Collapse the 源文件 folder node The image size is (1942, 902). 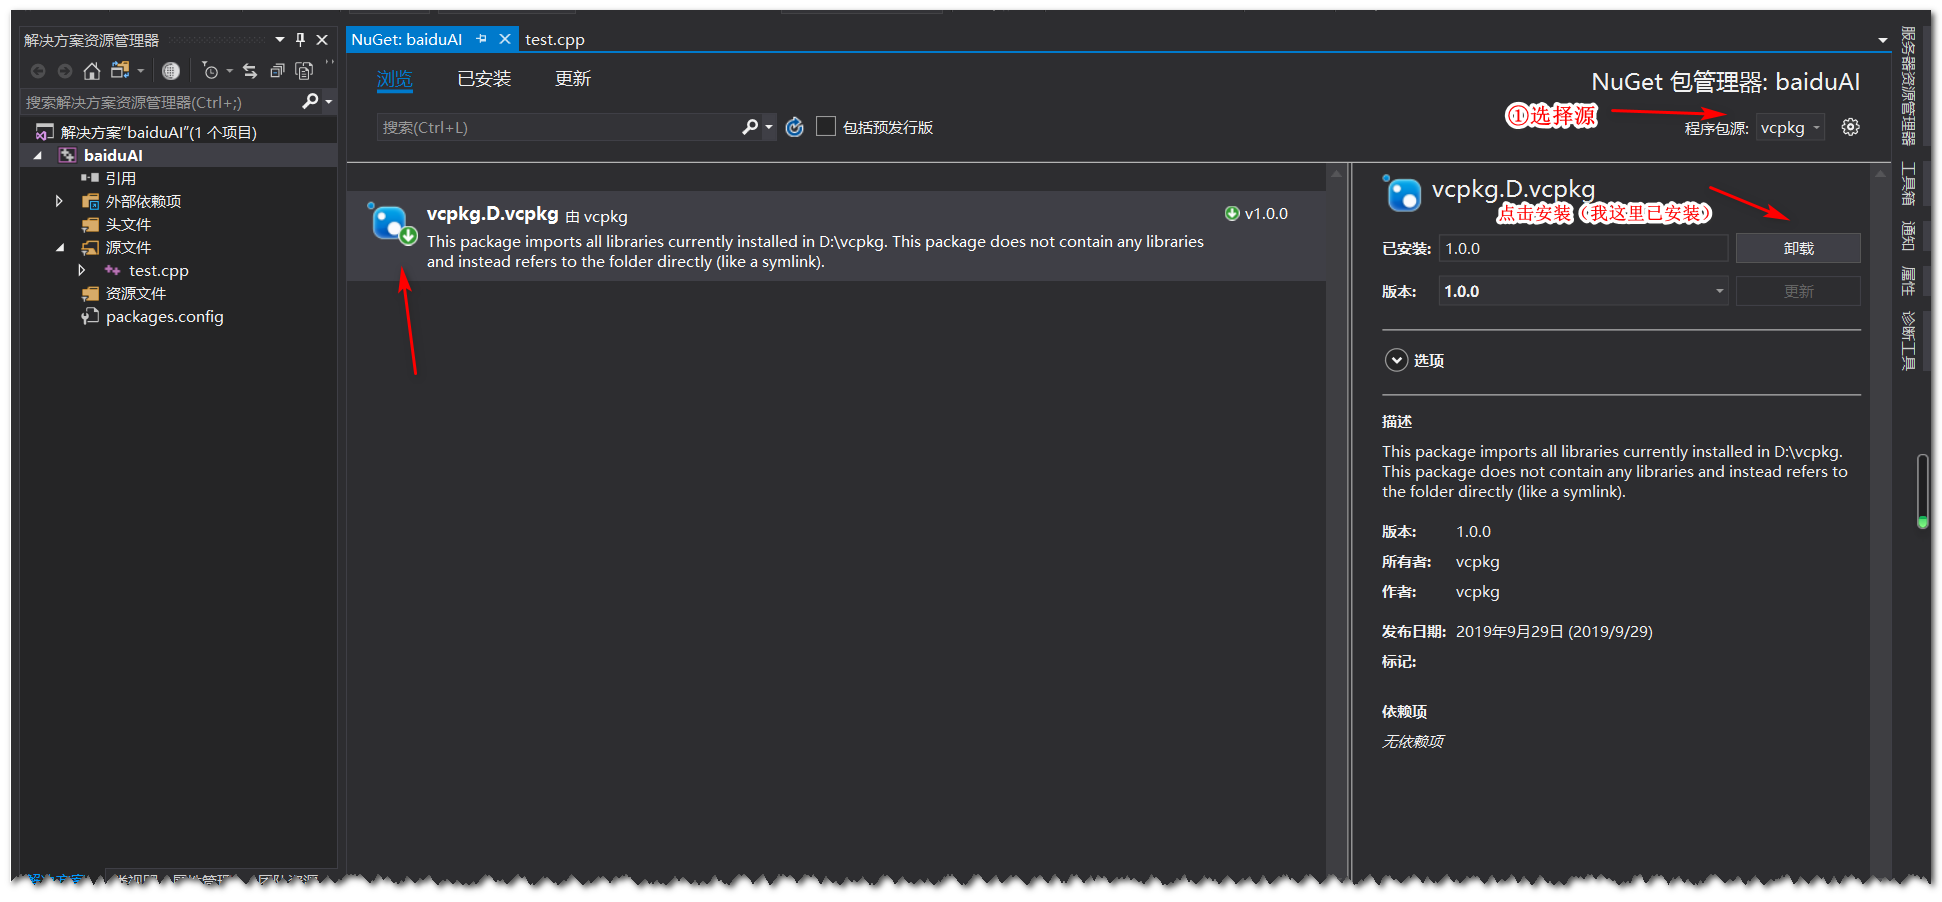click(60, 247)
